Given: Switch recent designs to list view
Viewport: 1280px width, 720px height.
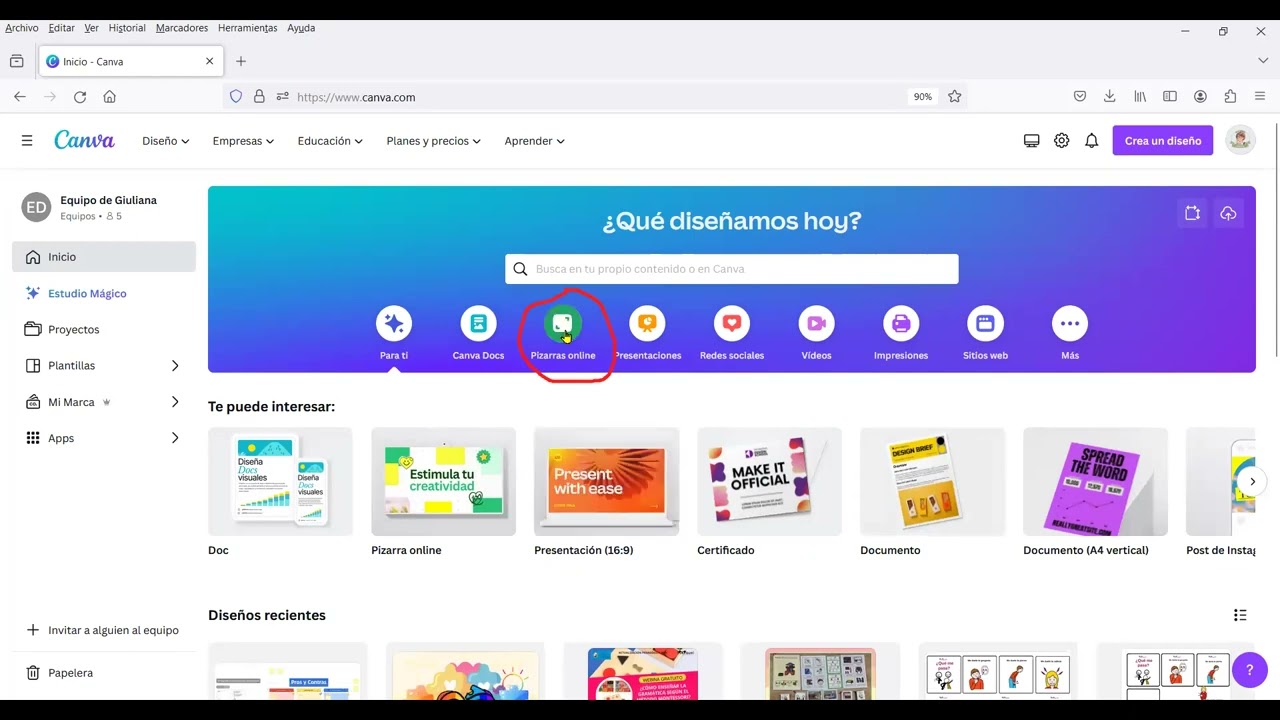Looking at the screenshot, I should pyautogui.click(x=1240, y=615).
